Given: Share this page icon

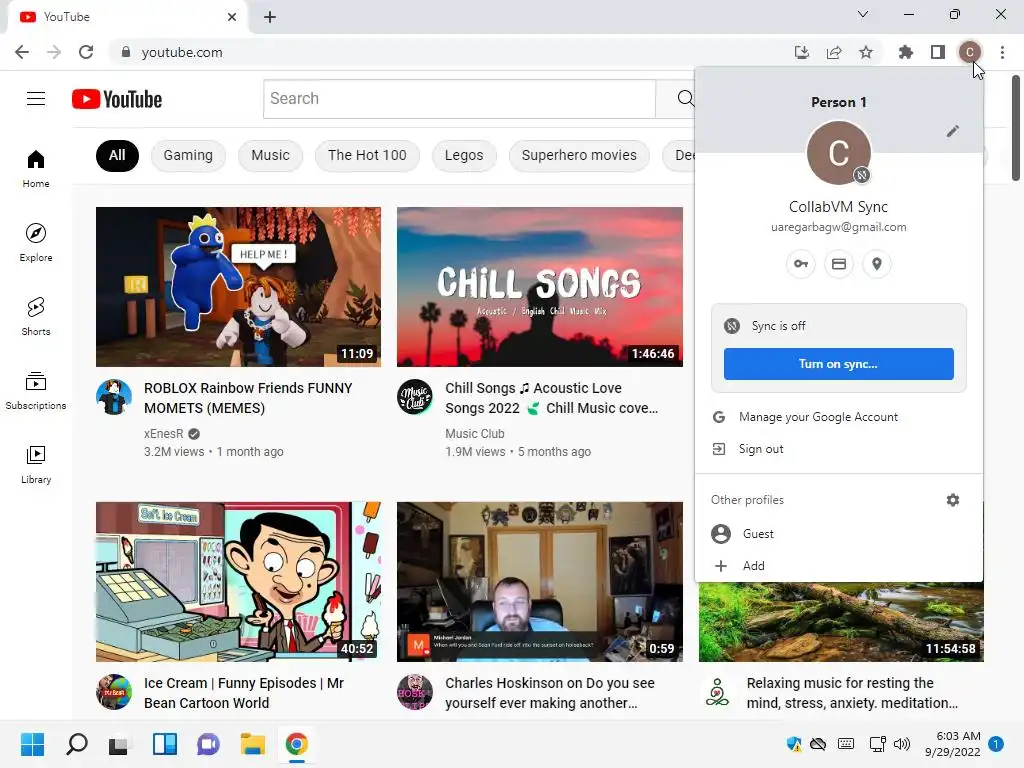Looking at the screenshot, I should point(834,52).
